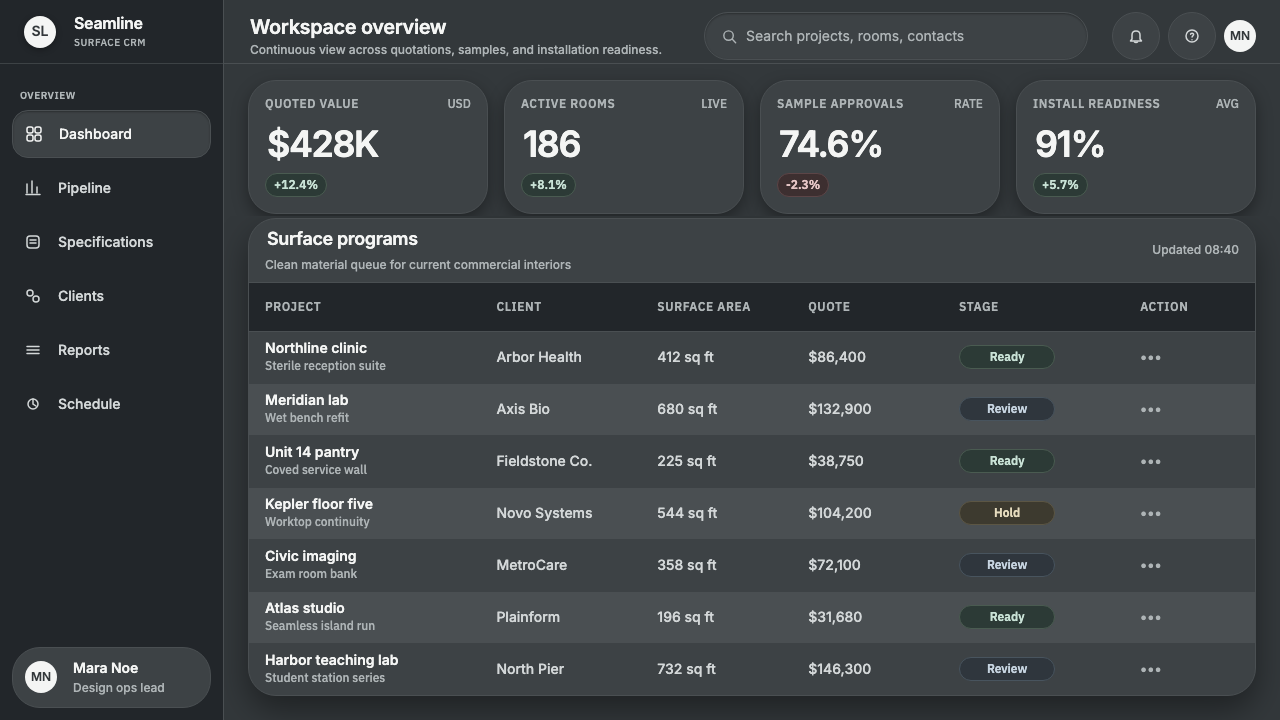Click the 358 sq ft surface area cell
This screenshot has width=1280, height=720.
click(687, 565)
